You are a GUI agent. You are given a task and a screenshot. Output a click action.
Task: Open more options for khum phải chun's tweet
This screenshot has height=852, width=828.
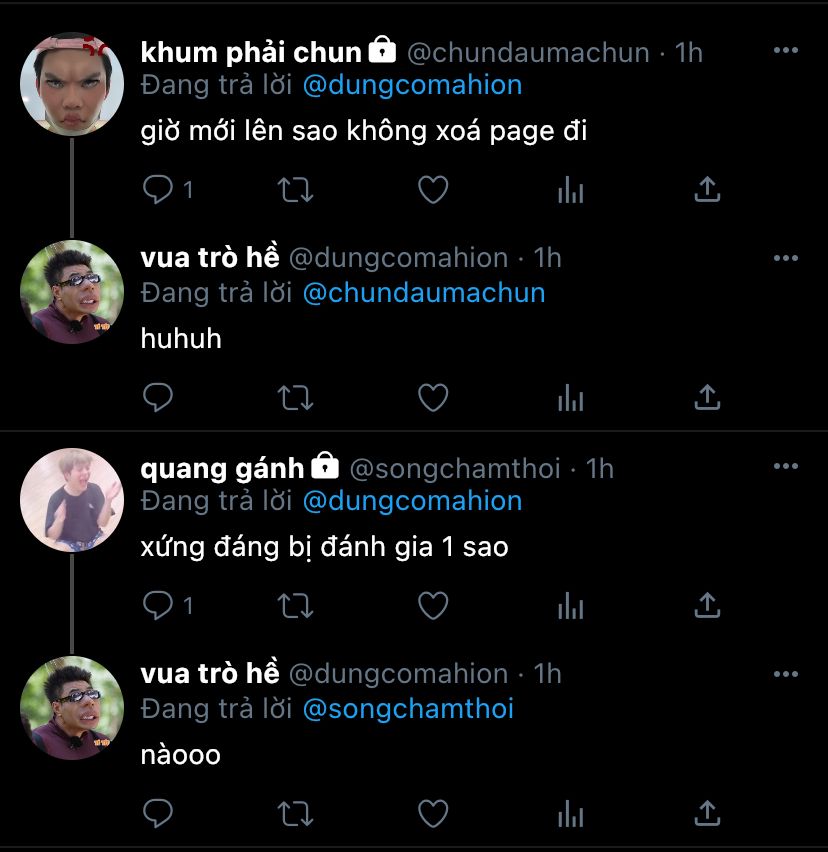(x=786, y=50)
